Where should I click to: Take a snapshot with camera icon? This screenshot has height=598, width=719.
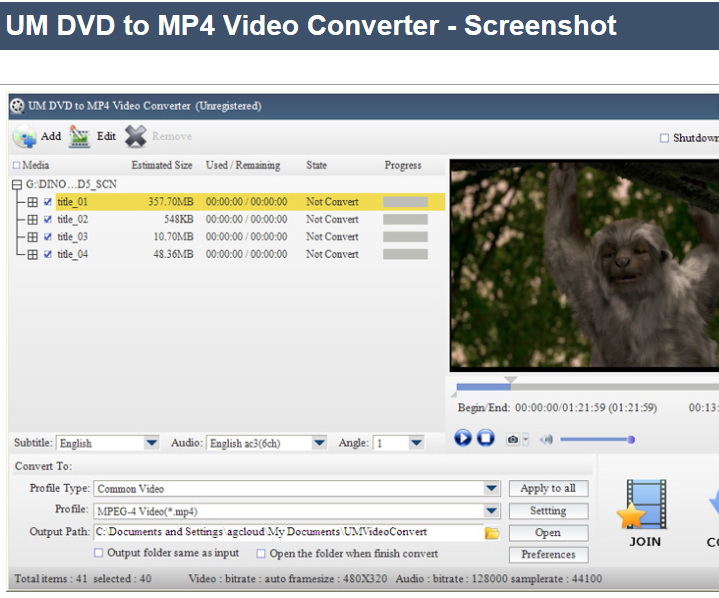point(513,439)
